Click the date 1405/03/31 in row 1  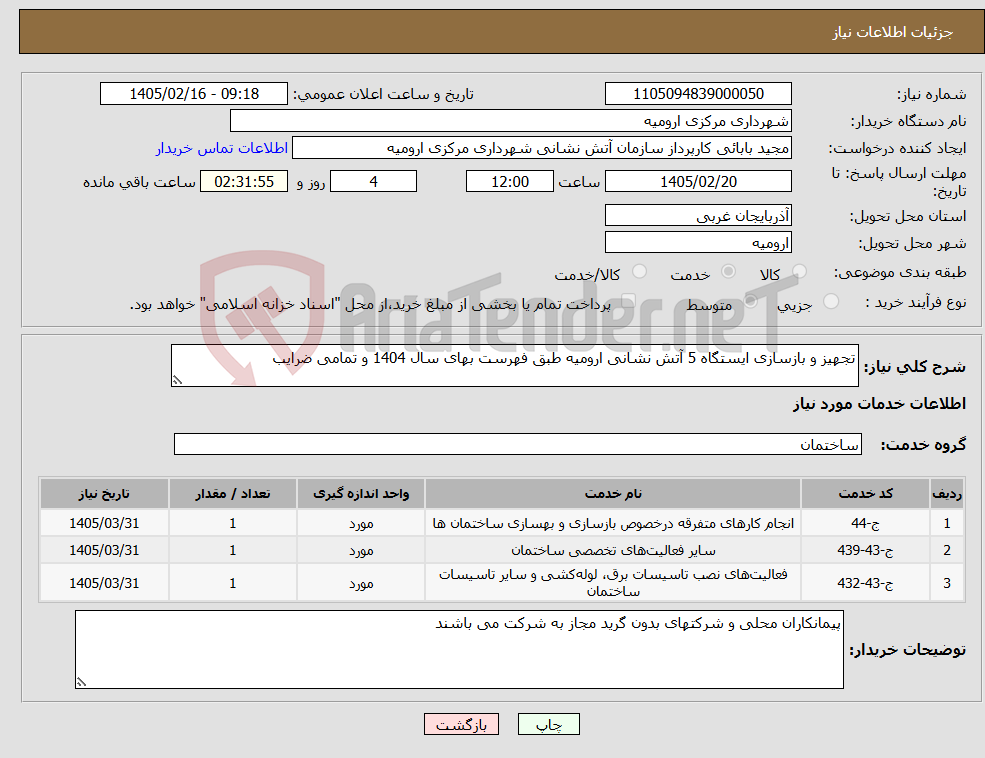click(x=104, y=522)
